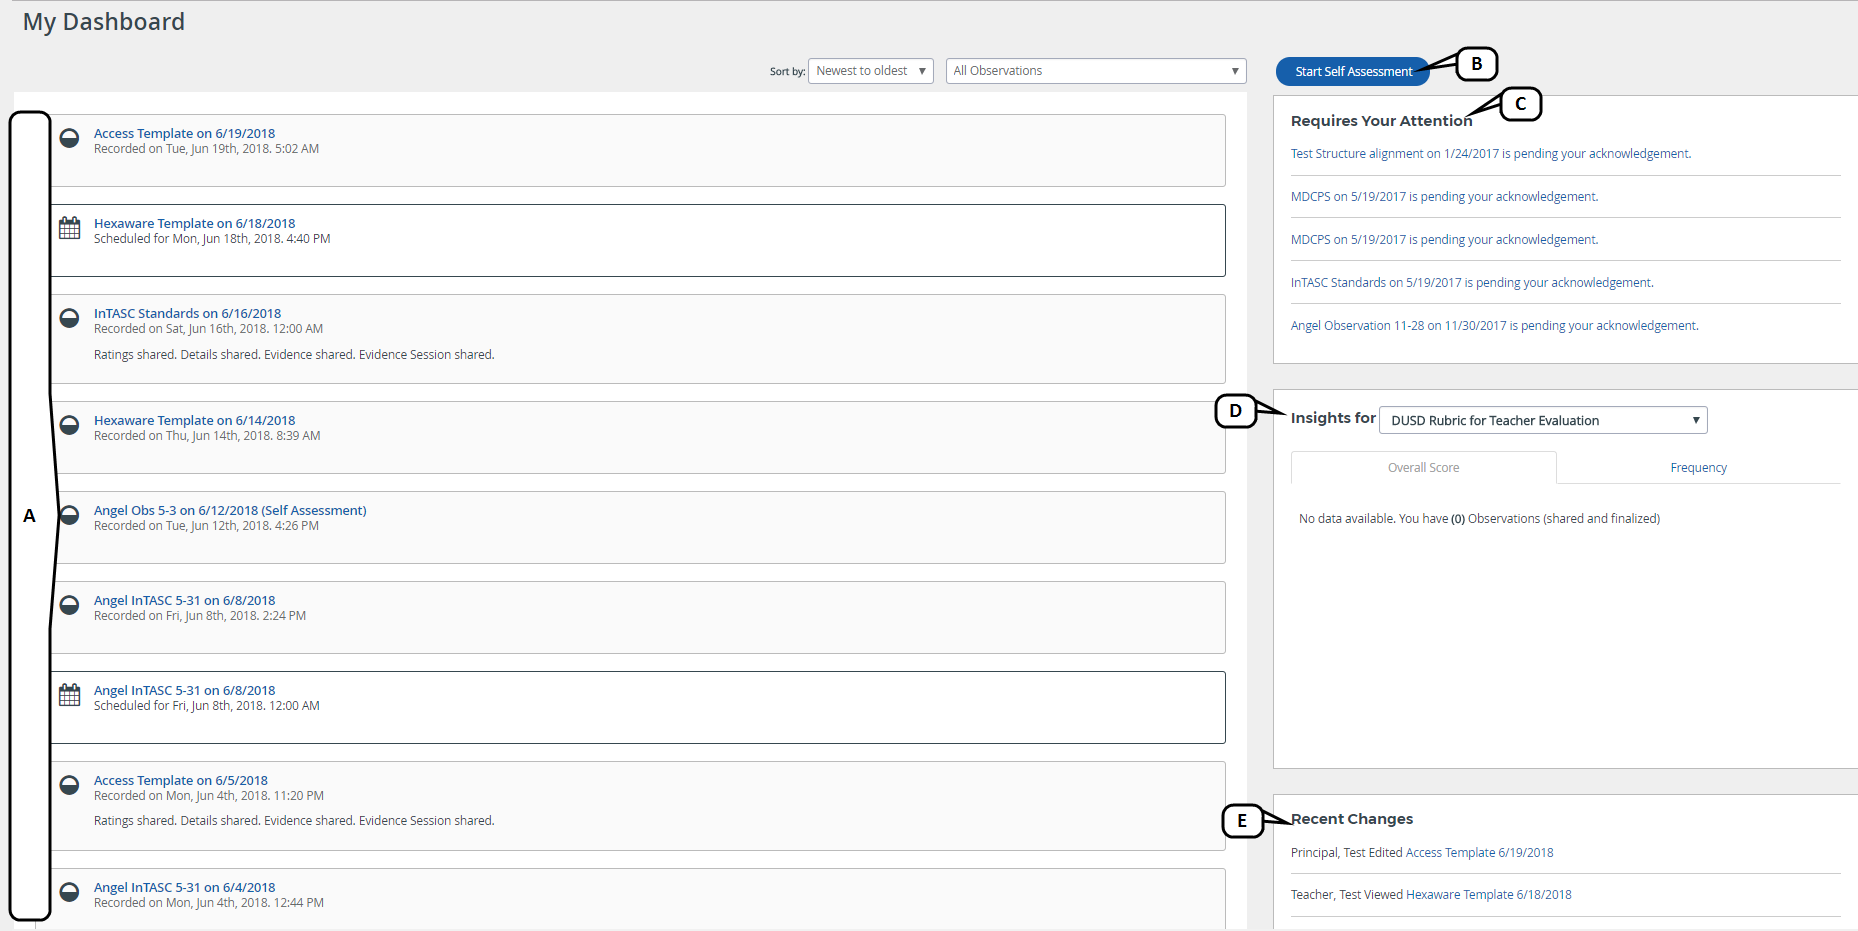The width and height of the screenshot is (1858, 931).
Task: Switch to the Frequency tab
Action: [1698, 468]
